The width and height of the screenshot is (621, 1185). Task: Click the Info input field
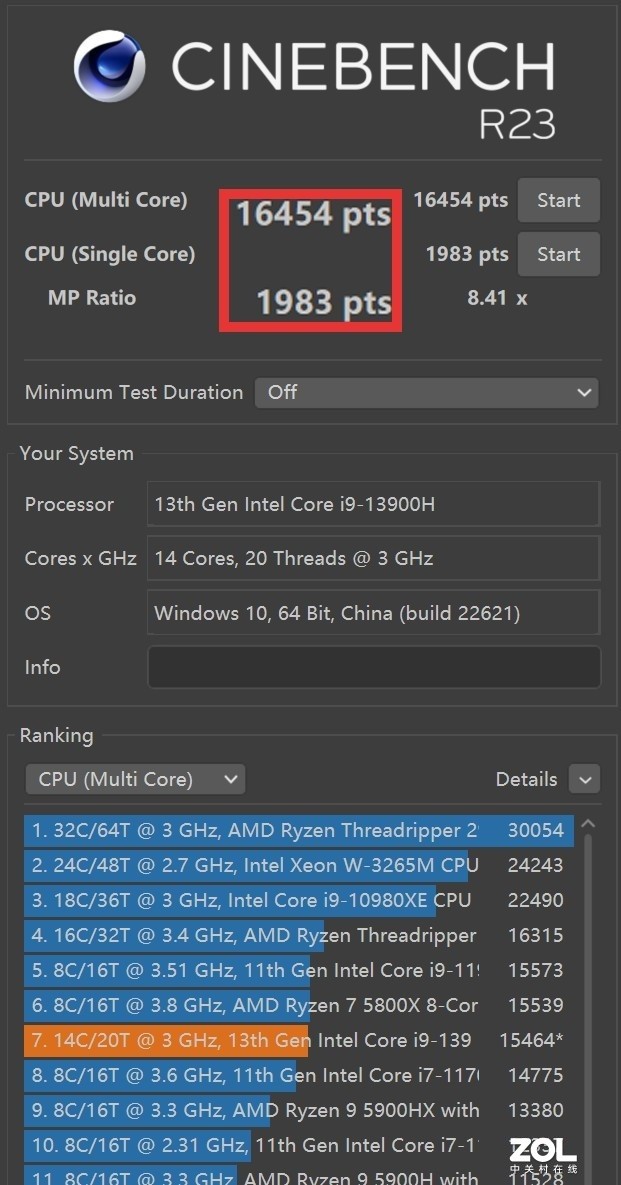tap(374, 667)
